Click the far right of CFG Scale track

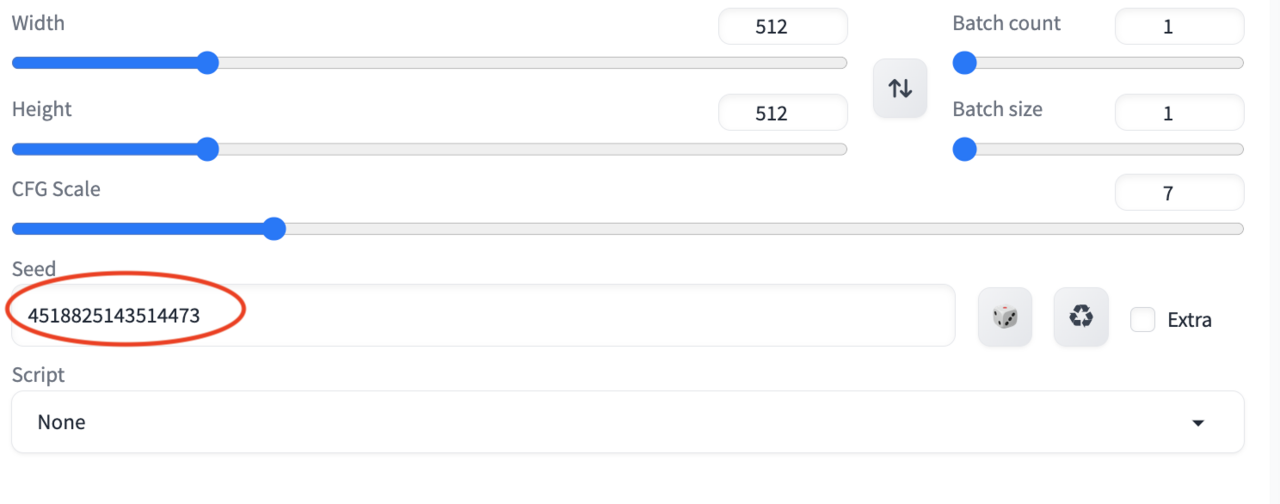[x=1238, y=229]
